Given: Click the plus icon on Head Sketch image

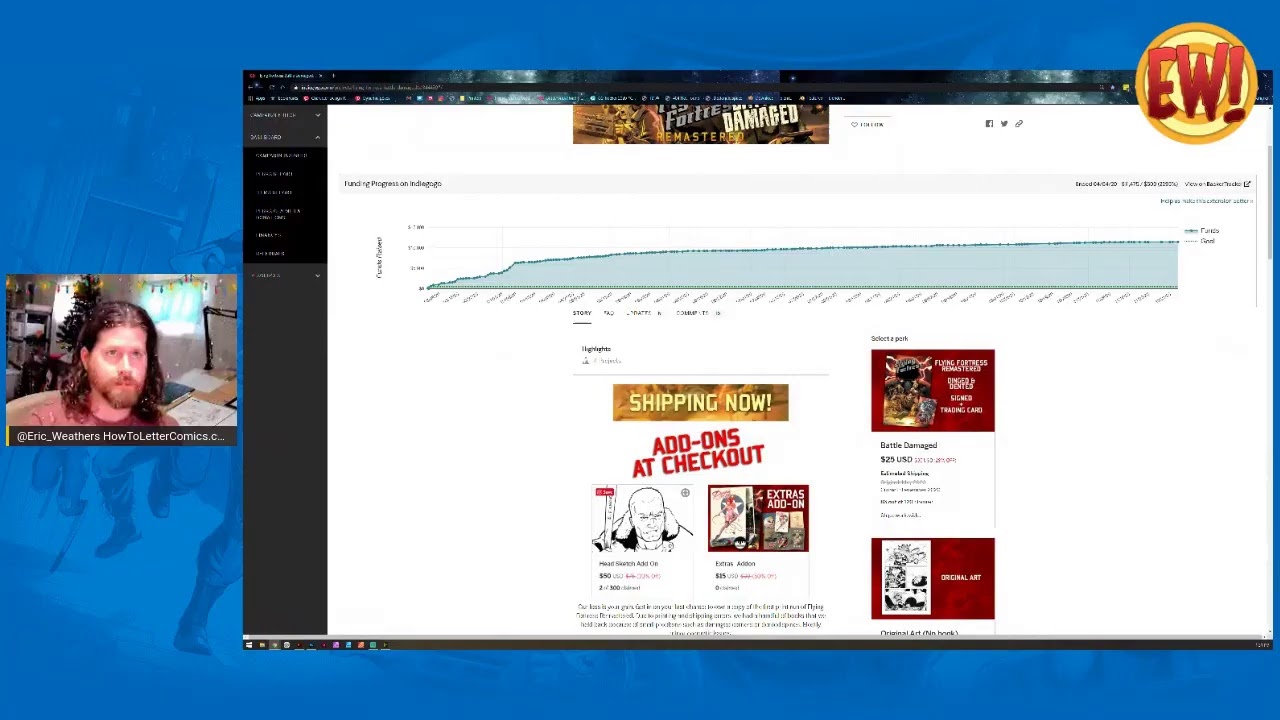Looking at the screenshot, I should coord(685,493).
